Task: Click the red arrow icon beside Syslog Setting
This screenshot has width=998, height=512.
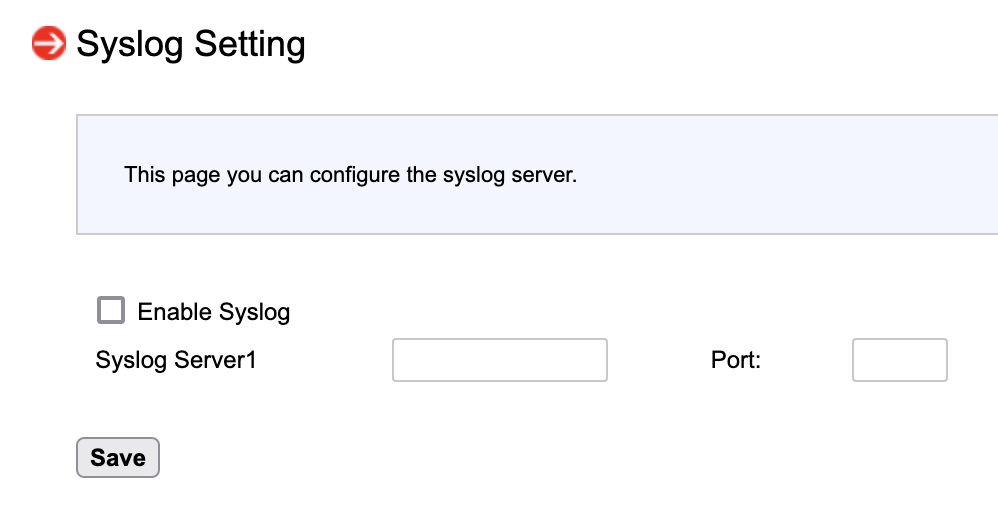Action: pos(48,44)
